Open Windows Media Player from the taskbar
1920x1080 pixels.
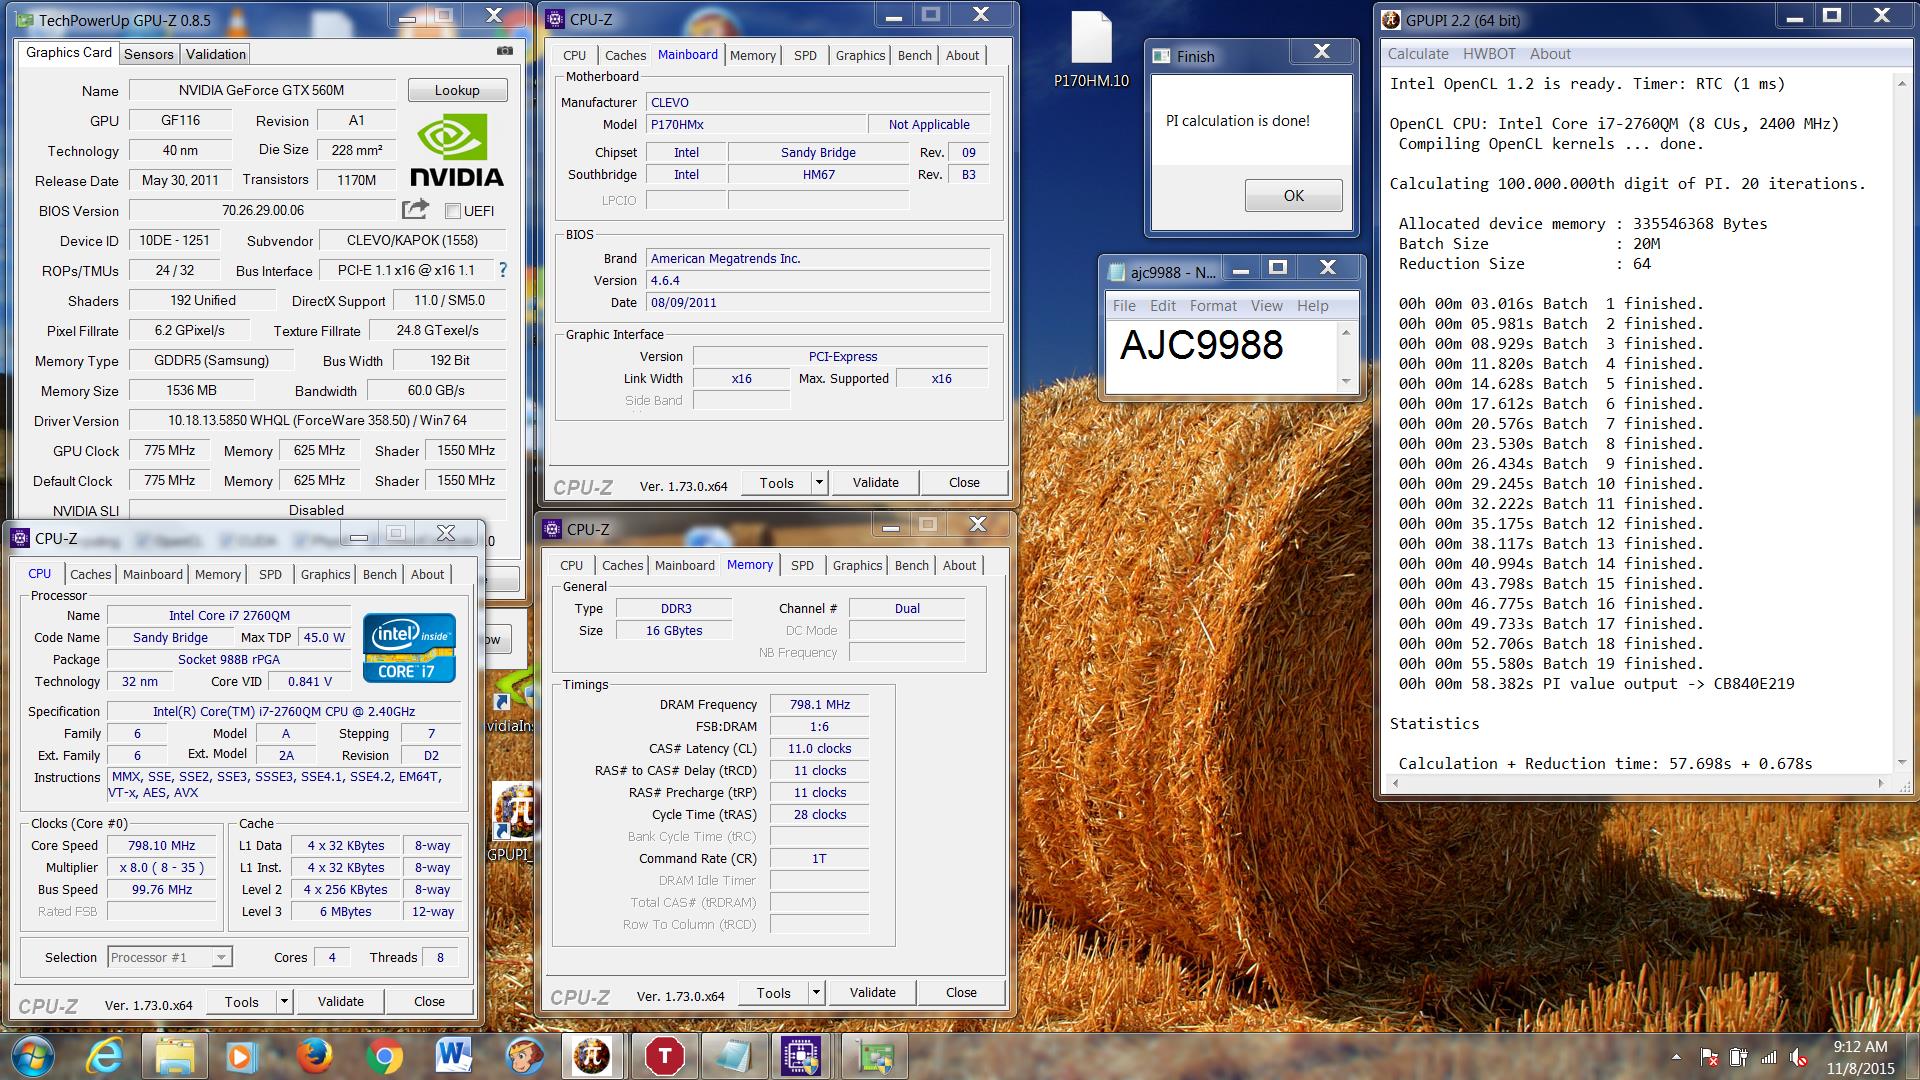click(x=241, y=1057)
